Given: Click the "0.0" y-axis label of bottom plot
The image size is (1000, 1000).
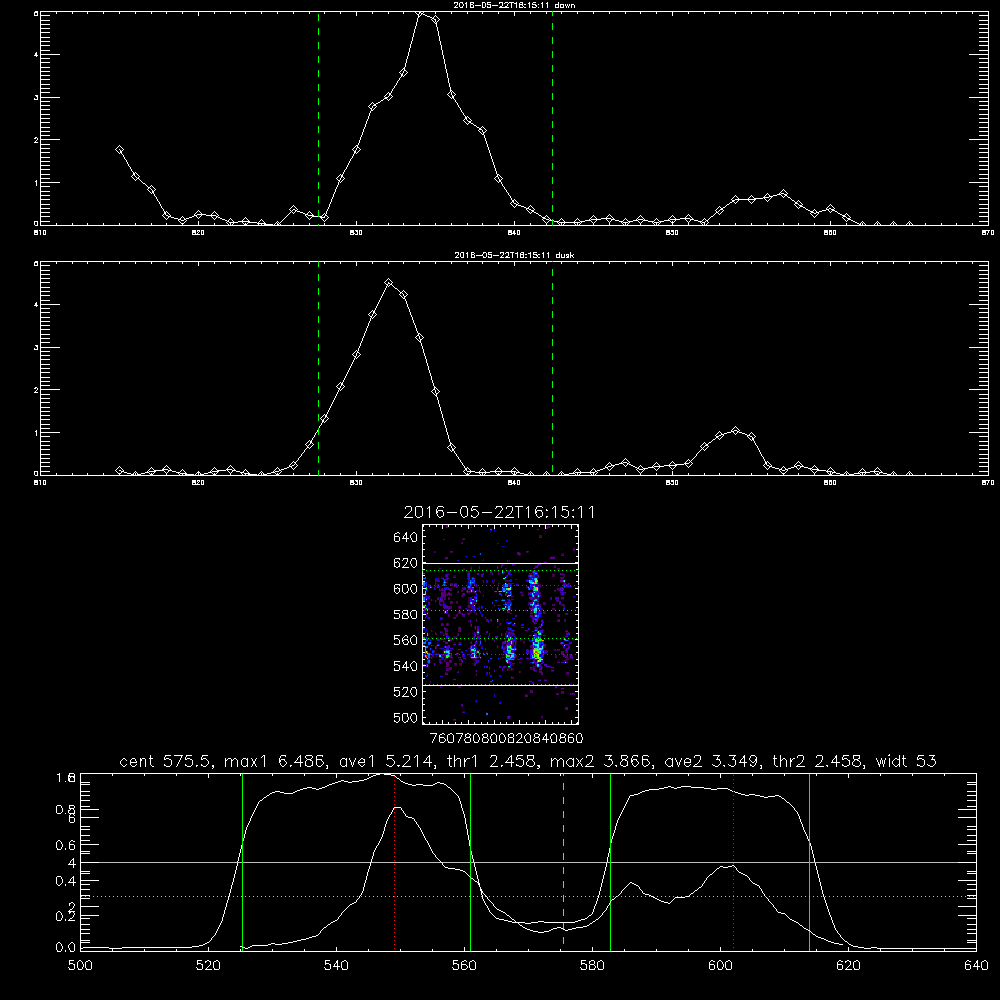Looking at the screenshot, I should tap(65, 947).
